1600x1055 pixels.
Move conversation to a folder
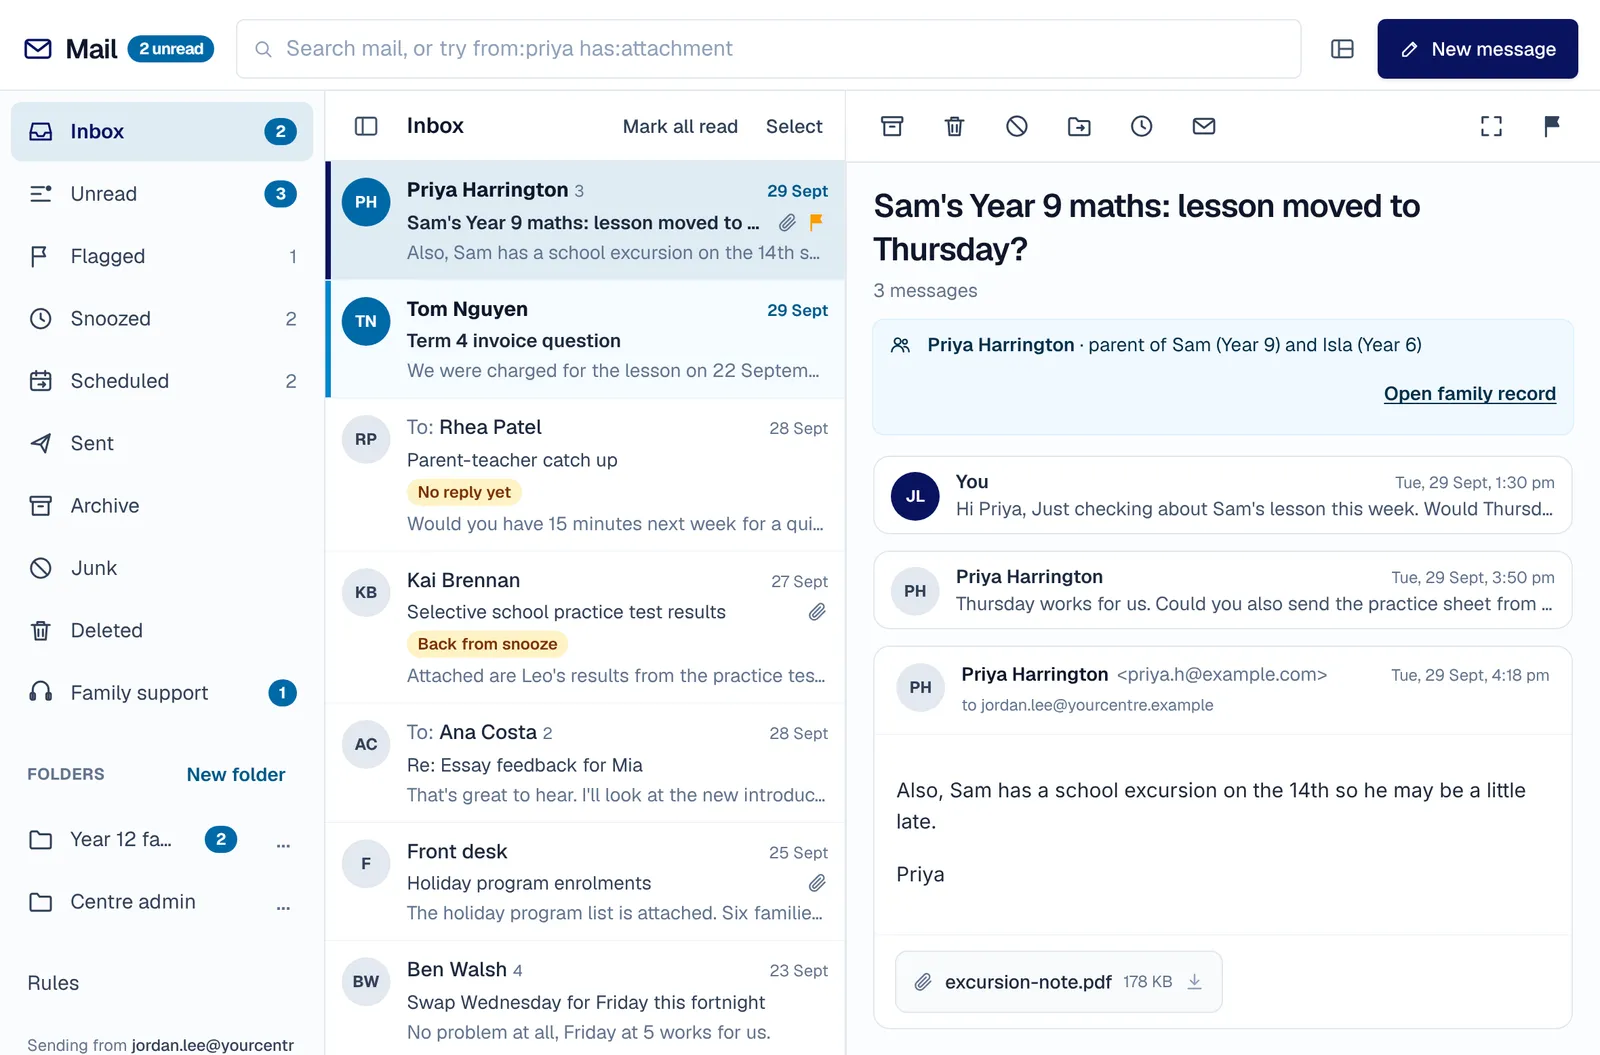pyautogui.click(x=1079, y=126)
